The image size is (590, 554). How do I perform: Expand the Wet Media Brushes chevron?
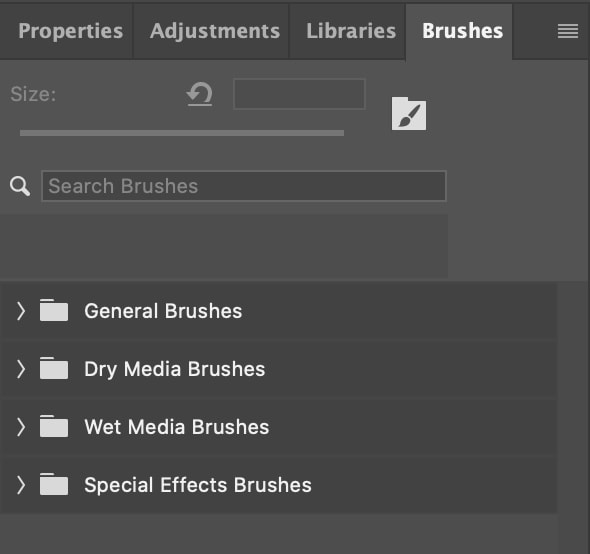21,427
